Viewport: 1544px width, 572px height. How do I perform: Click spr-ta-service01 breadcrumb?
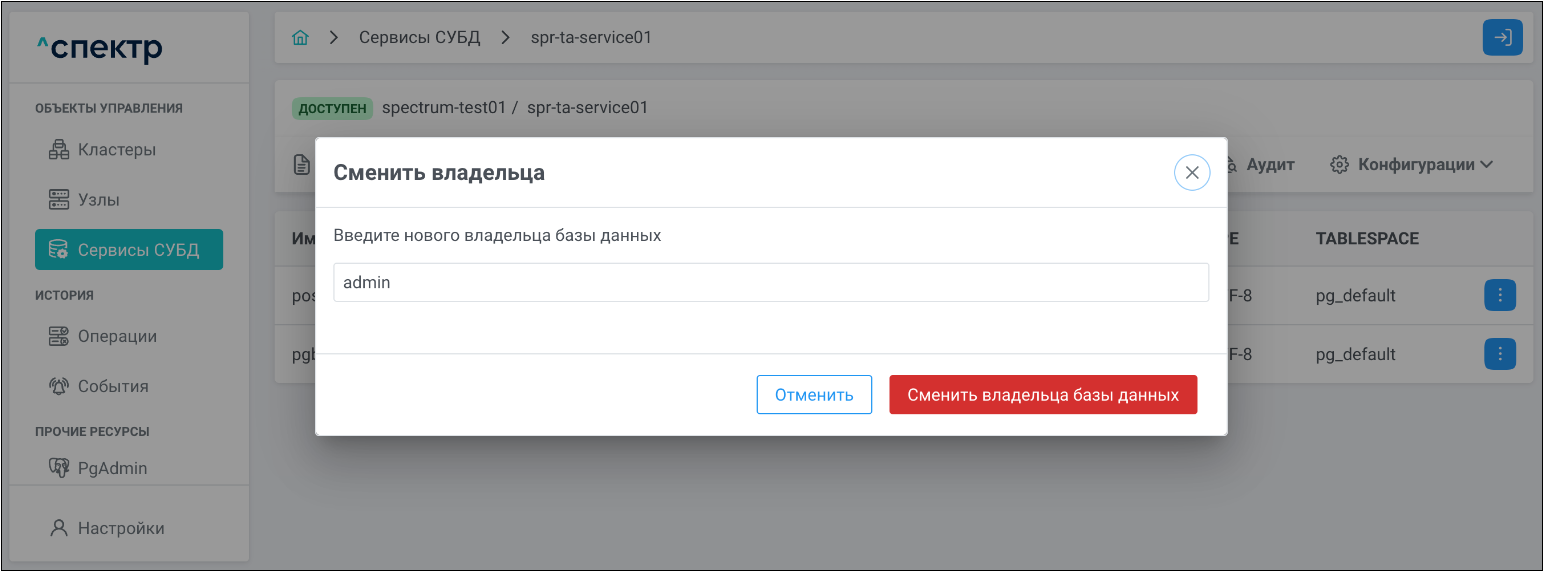point(591,38)
